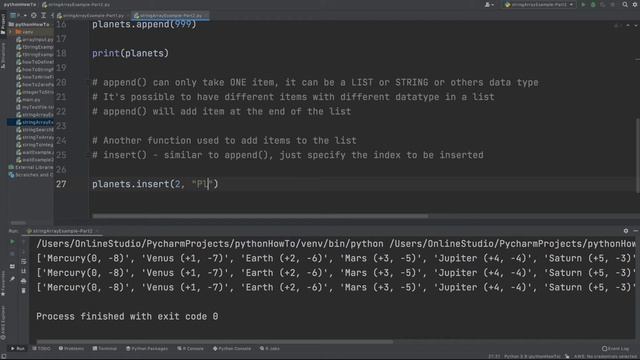This screenshot has height=360, width=640.
Task: Open the run configuration dropdown
Action: pyautogui.click(x=540, y=4)
